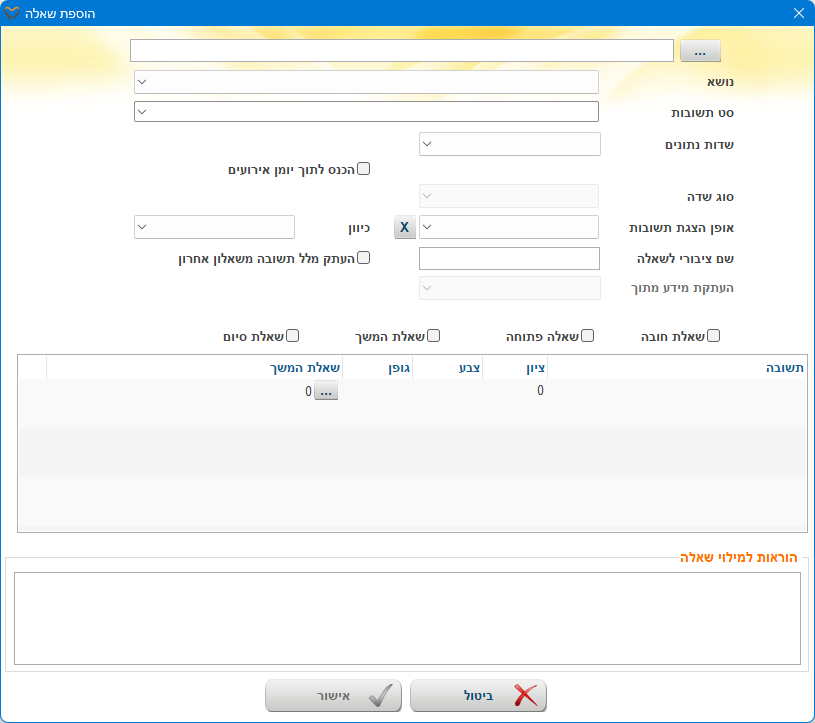Tick the הכנס לתוך יומן אירועים checkbox
The height and width of the screenshot is (723, 815).
click(x=364, y=169)
